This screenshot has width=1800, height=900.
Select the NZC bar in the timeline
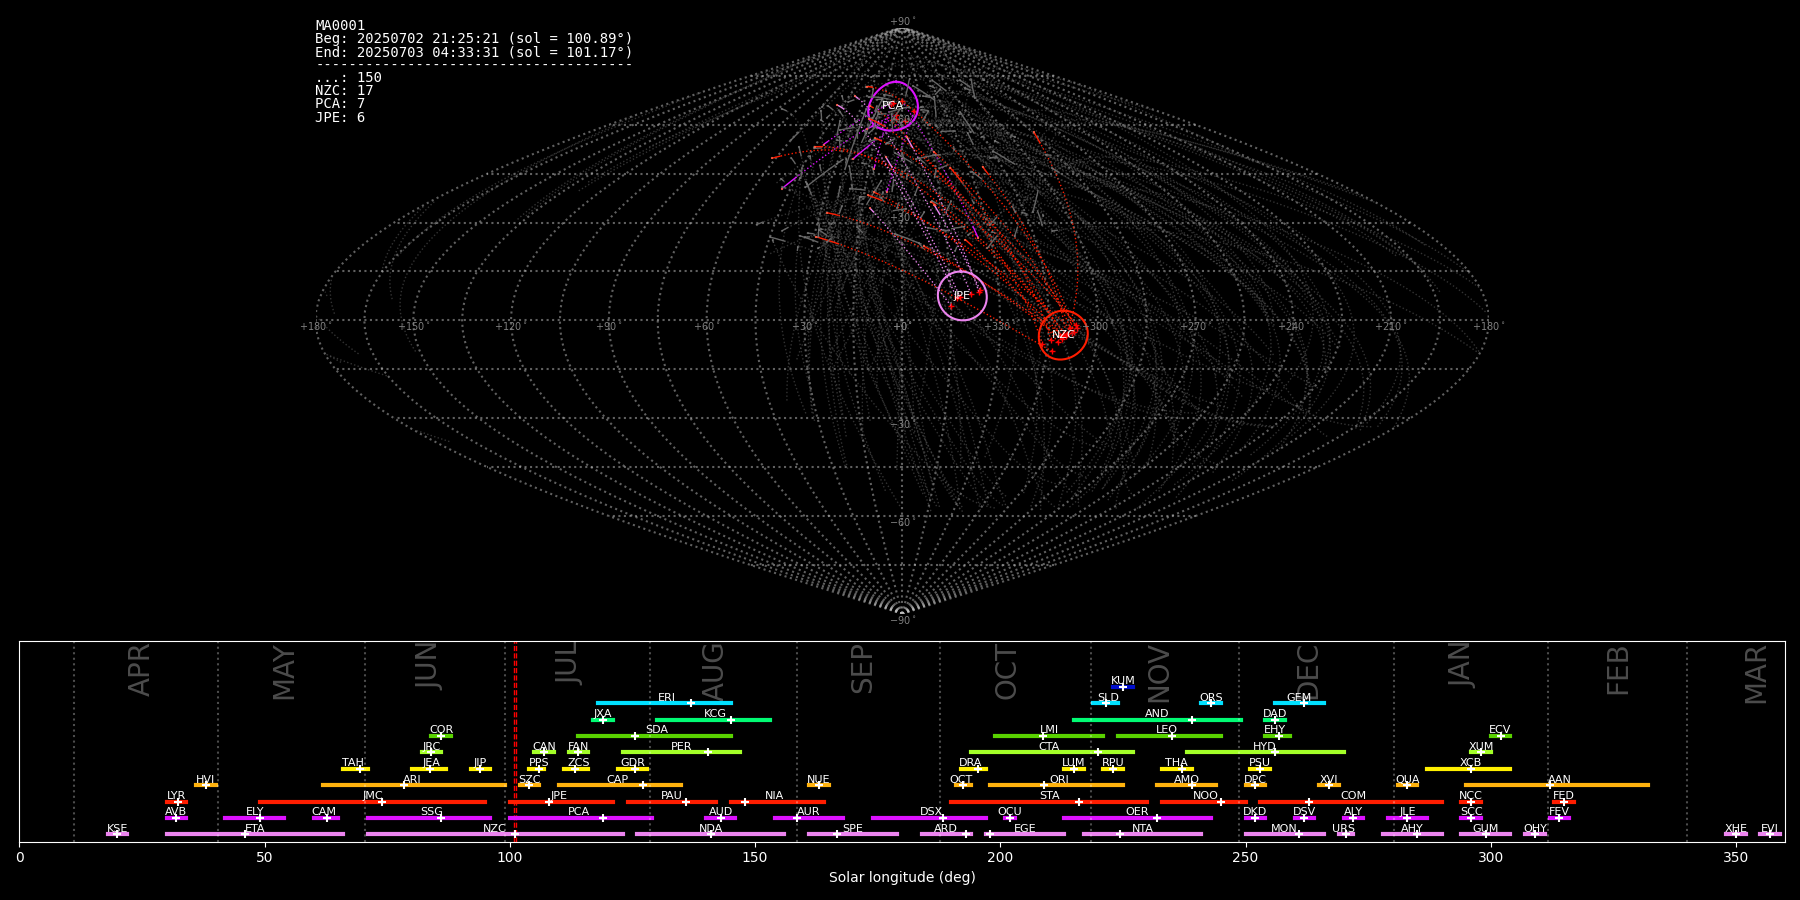495,834
